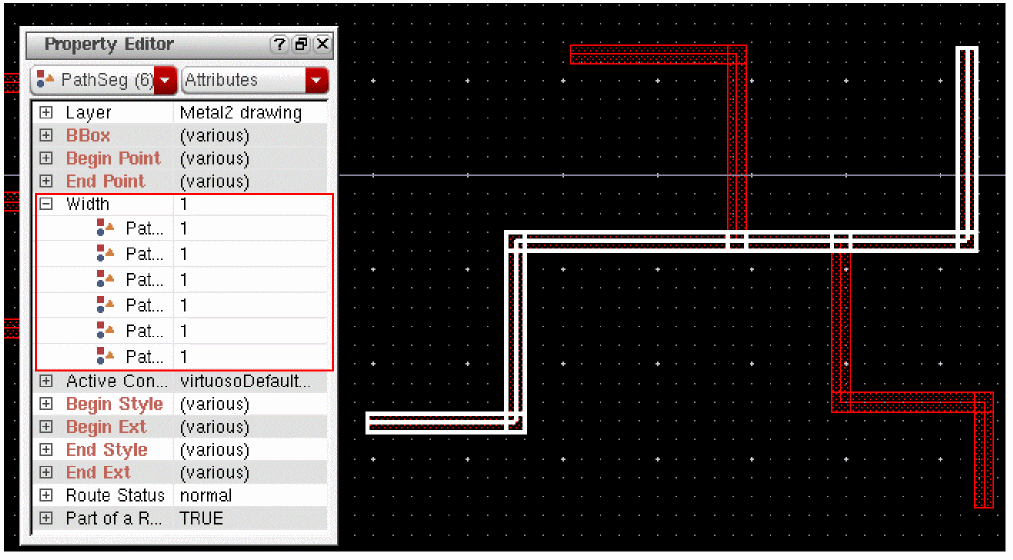Screen dimensions: 1013x560
Task: Click the End Point value '(various)'
Action: (214, 181)
